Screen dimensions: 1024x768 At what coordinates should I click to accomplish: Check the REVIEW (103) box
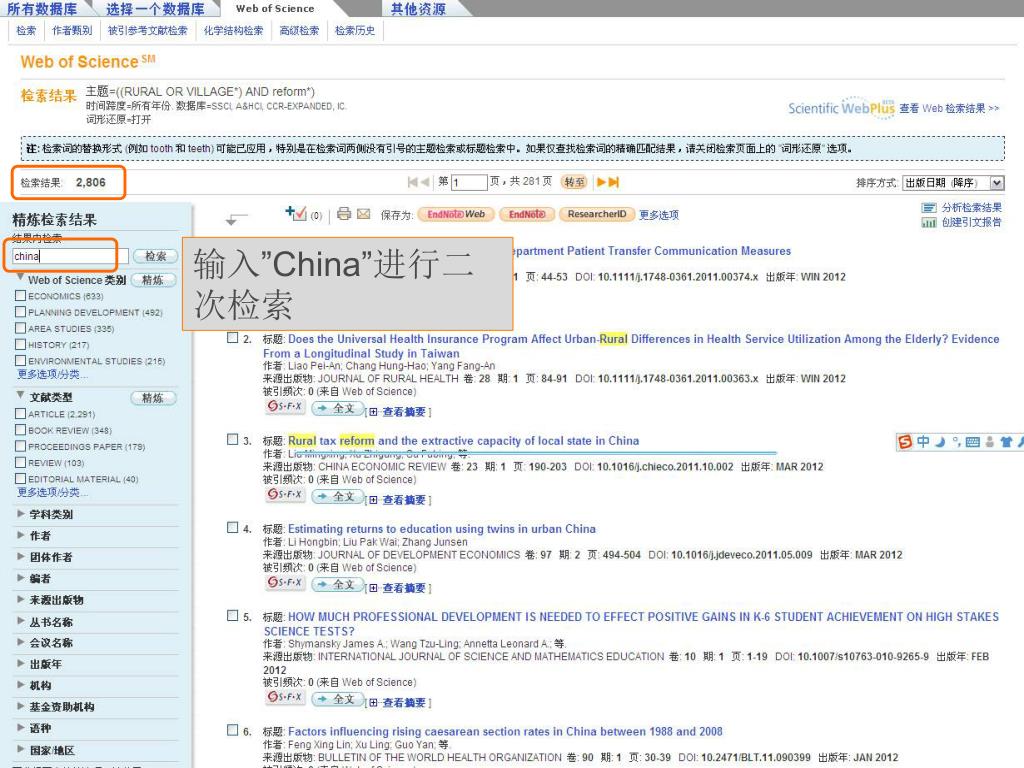20,462
